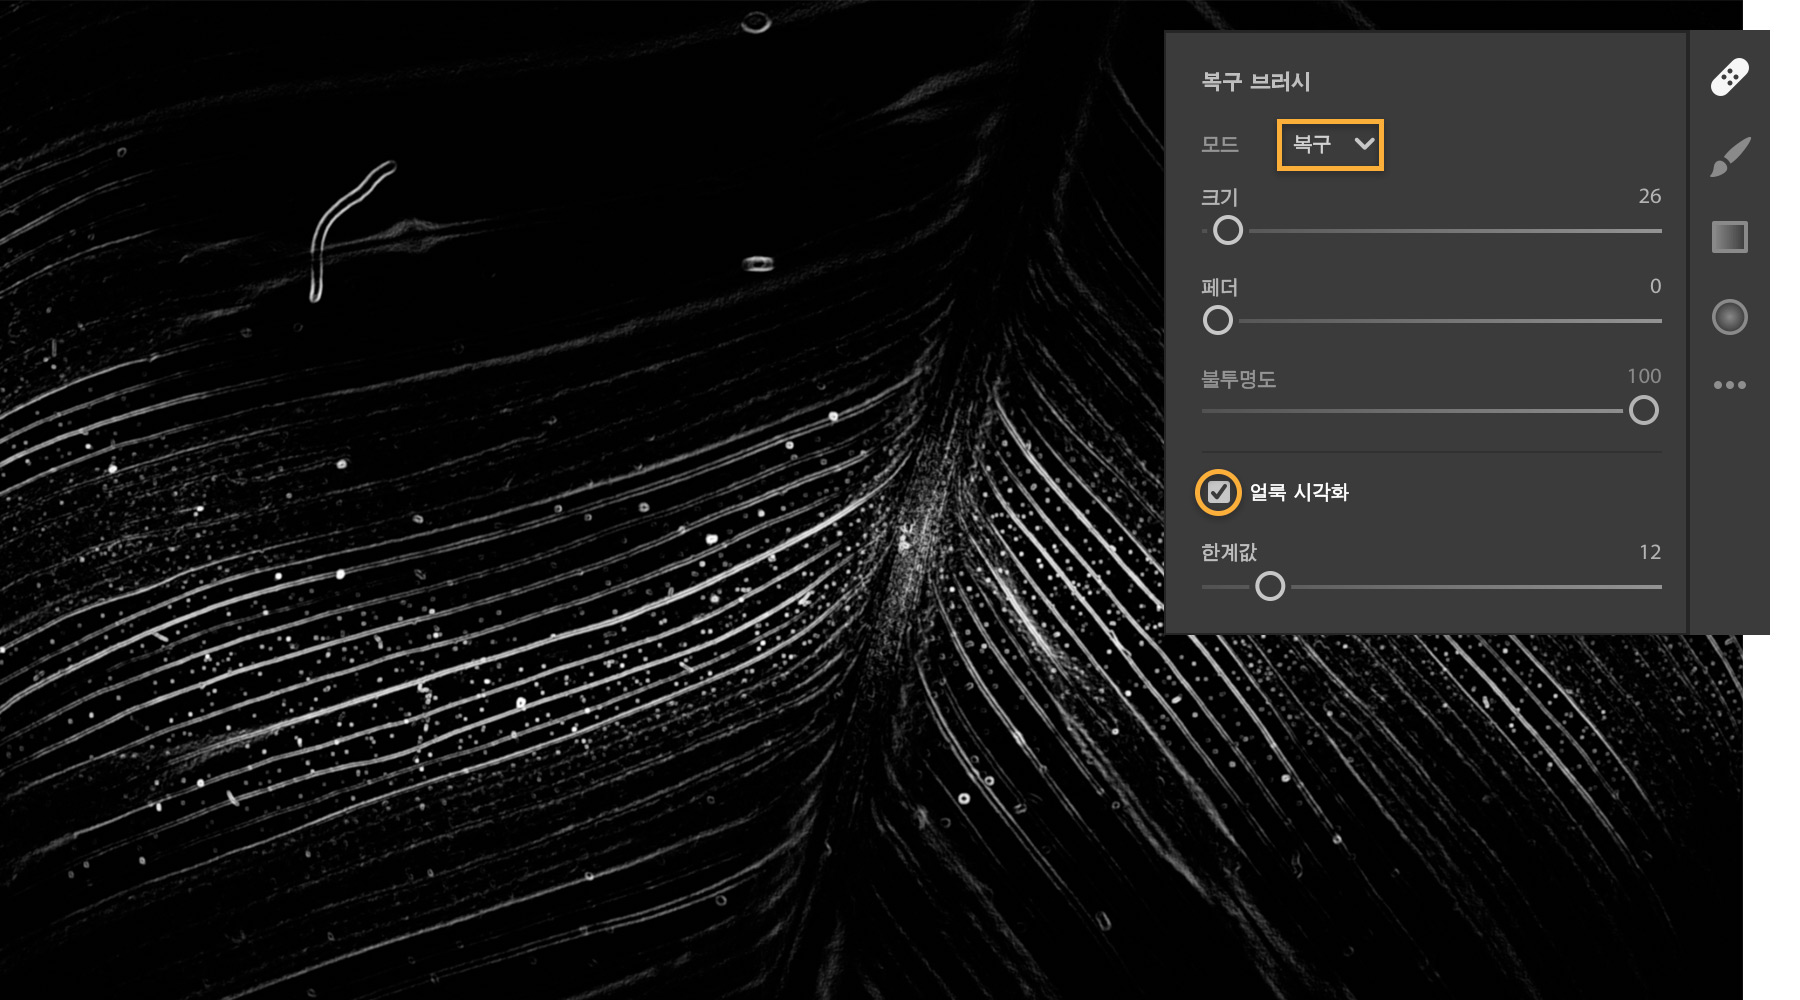Click the 페더 value 0
The height and width of the screenshot is (1000, 1800).
(1655, 287)
